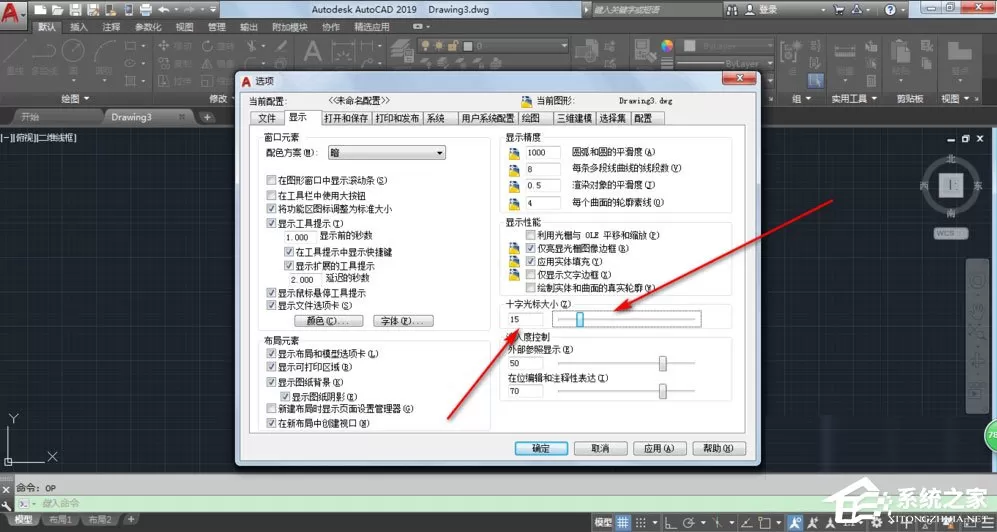The image size is (997, 532).
Task: Click the shopping cart icon in title bar
Action: coord(839,10)
